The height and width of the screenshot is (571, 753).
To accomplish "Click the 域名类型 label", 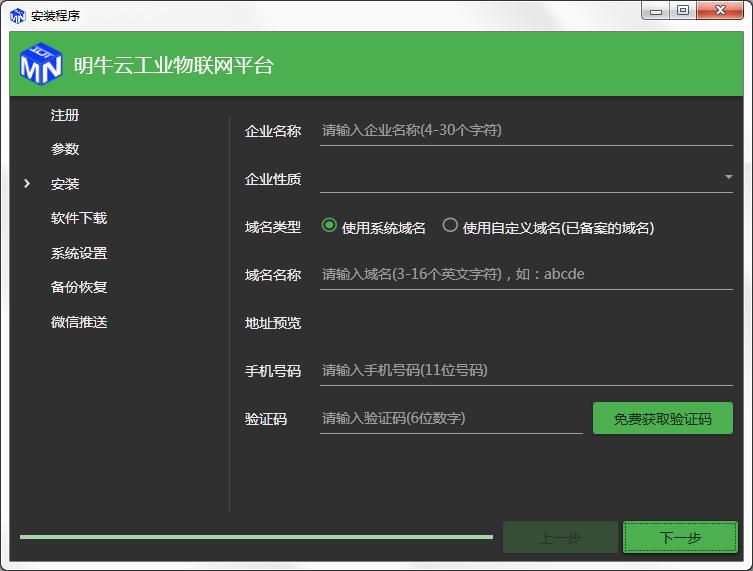I will [273, 227].
